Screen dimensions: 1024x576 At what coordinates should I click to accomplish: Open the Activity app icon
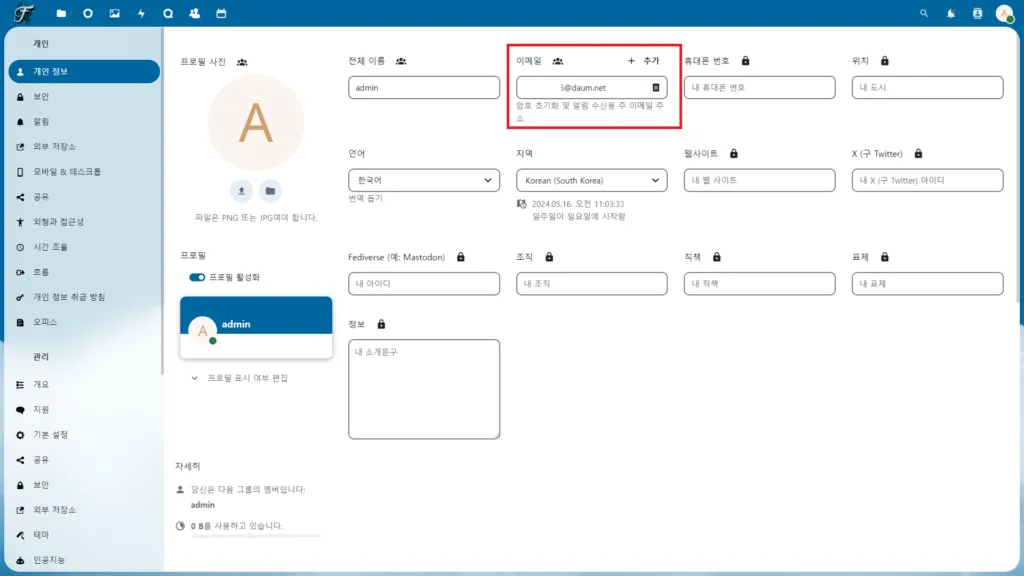[x=142, y=13]
